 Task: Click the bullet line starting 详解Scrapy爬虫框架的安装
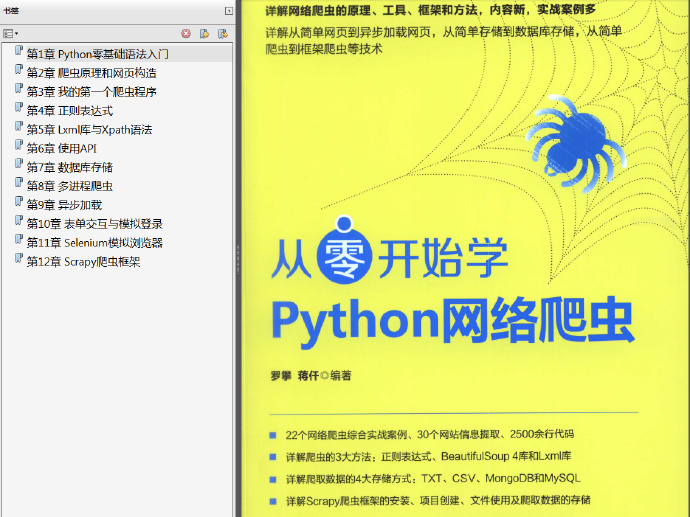(438, 501)
